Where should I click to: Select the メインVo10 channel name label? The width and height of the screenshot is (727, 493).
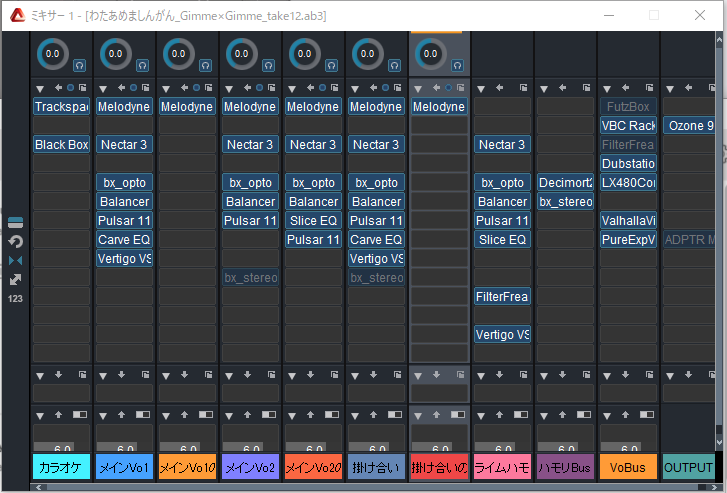pyautogui.click(x=187, y=467)
